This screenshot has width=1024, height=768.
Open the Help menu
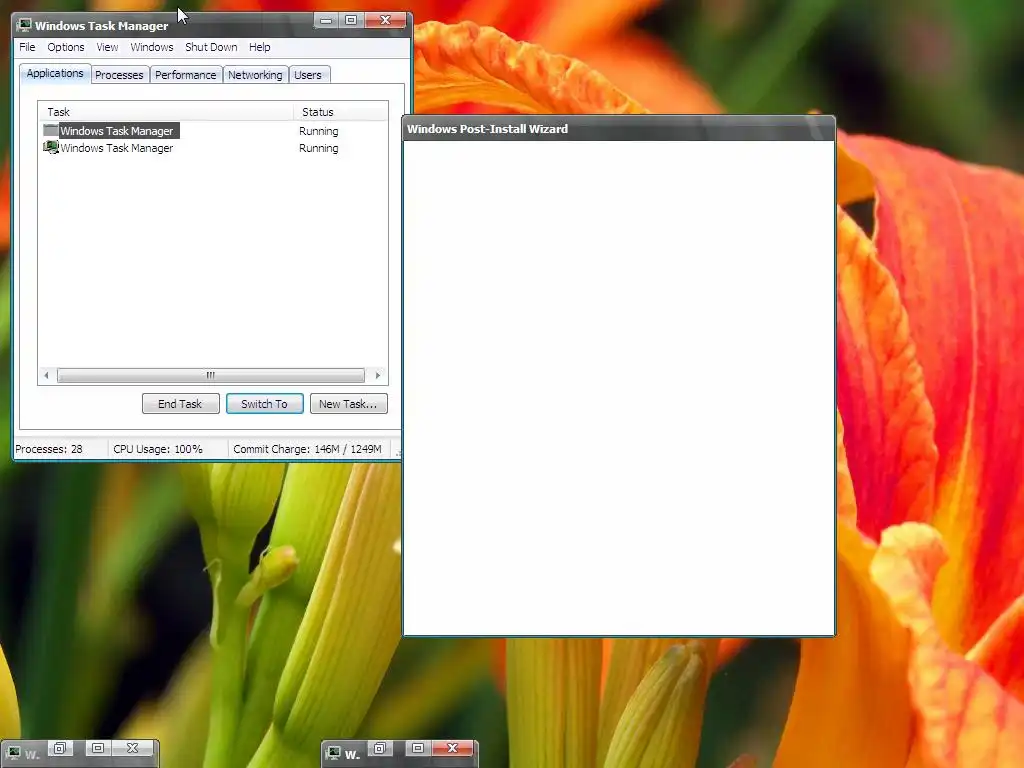(259, 47)
